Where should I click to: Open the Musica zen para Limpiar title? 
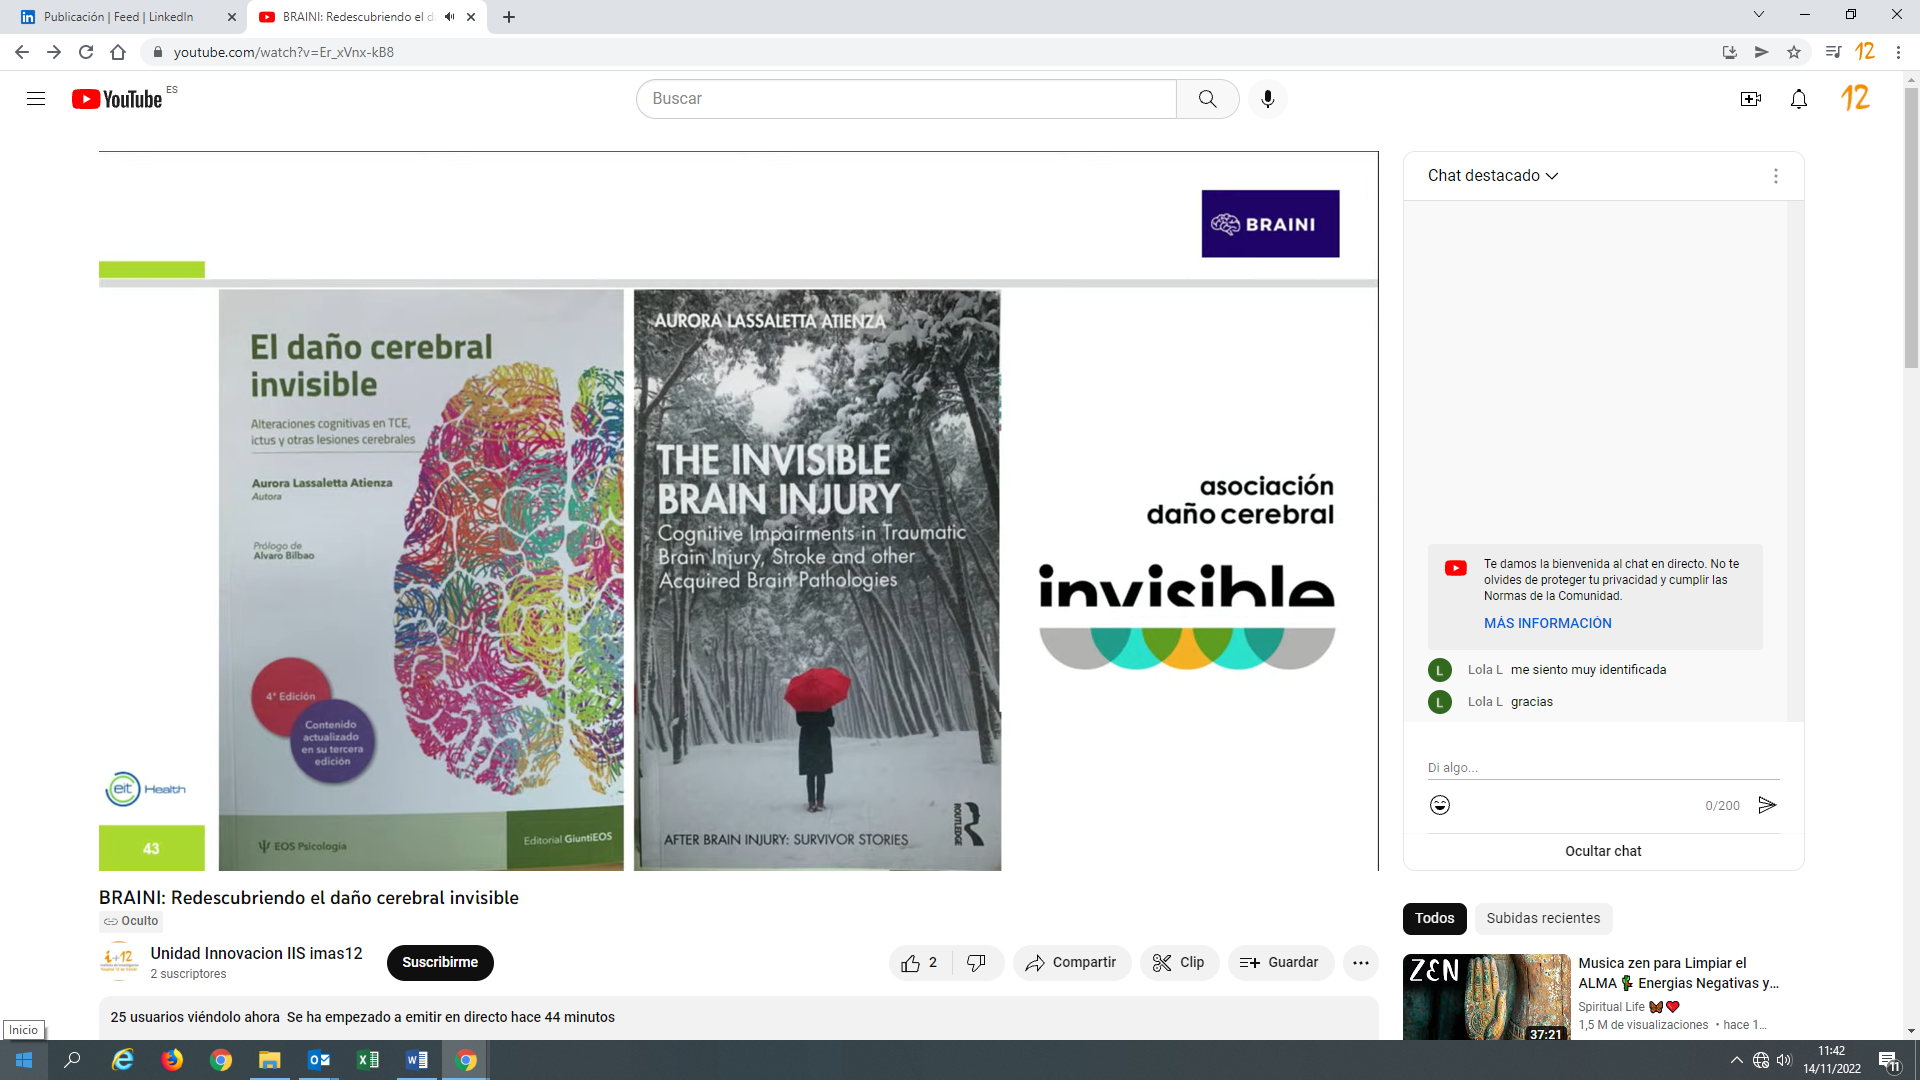[x=1678, y=973]
